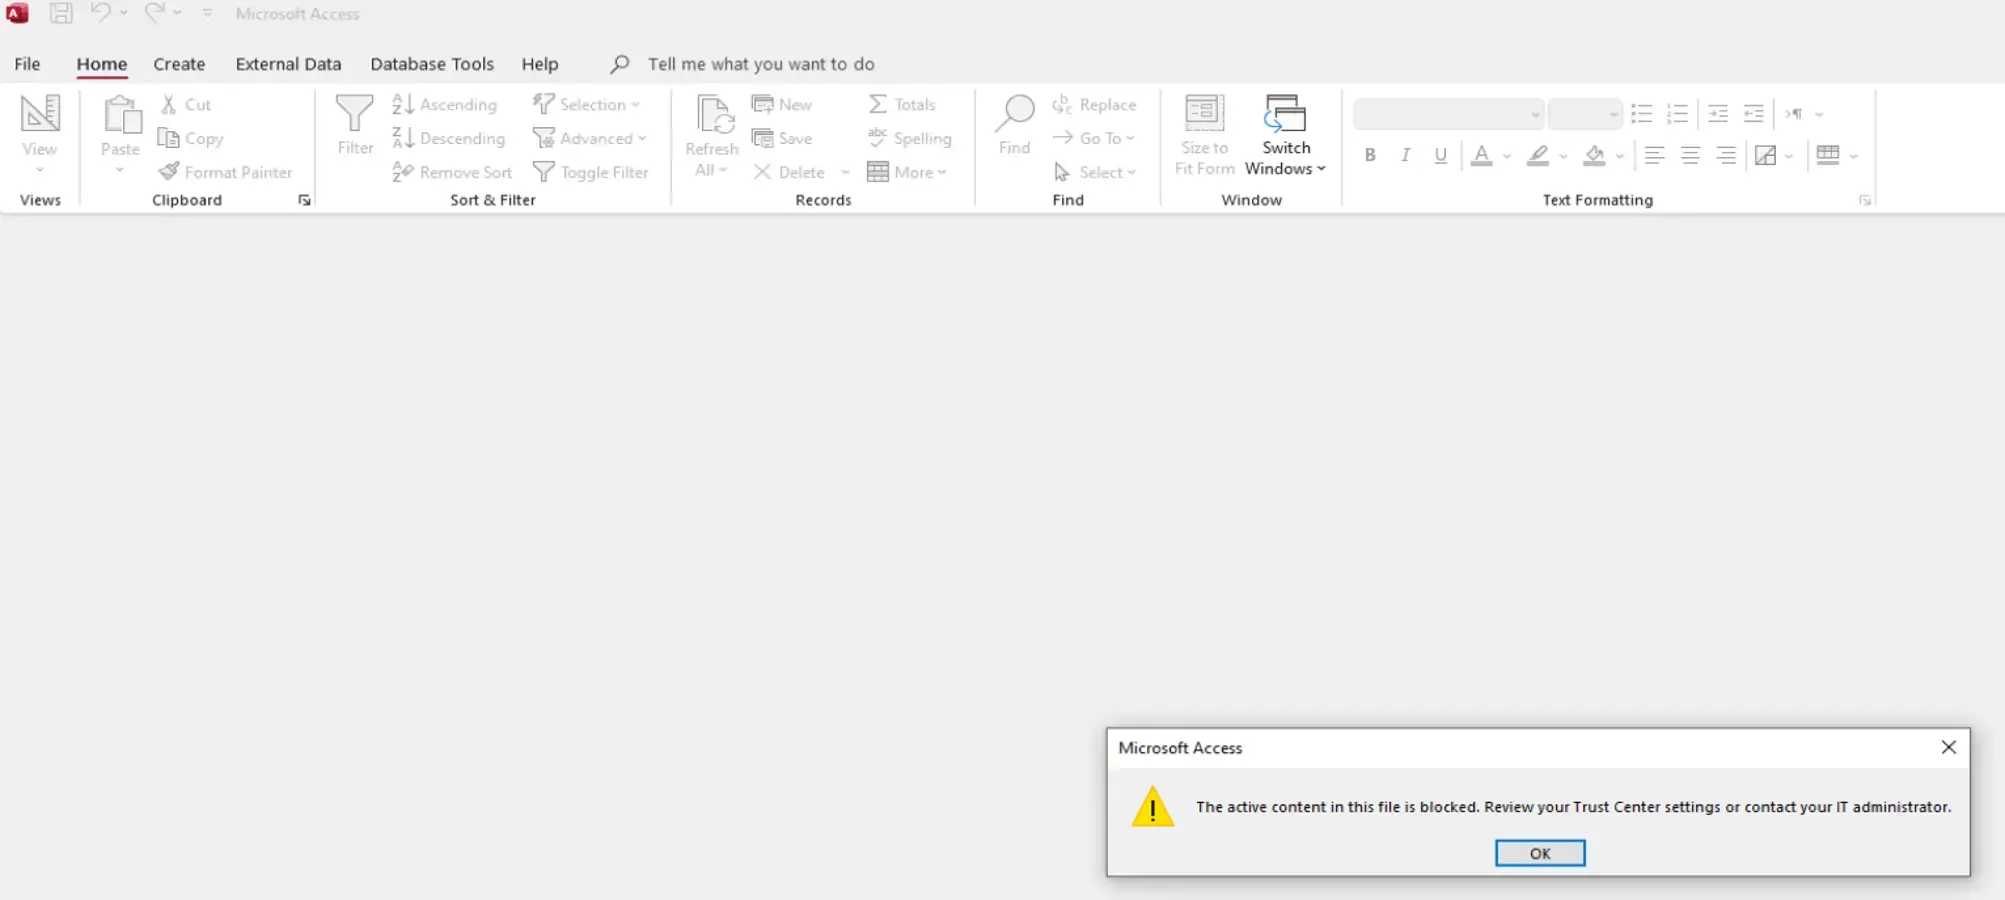Open the Switch Windows dropdown

coord(1286,137)
